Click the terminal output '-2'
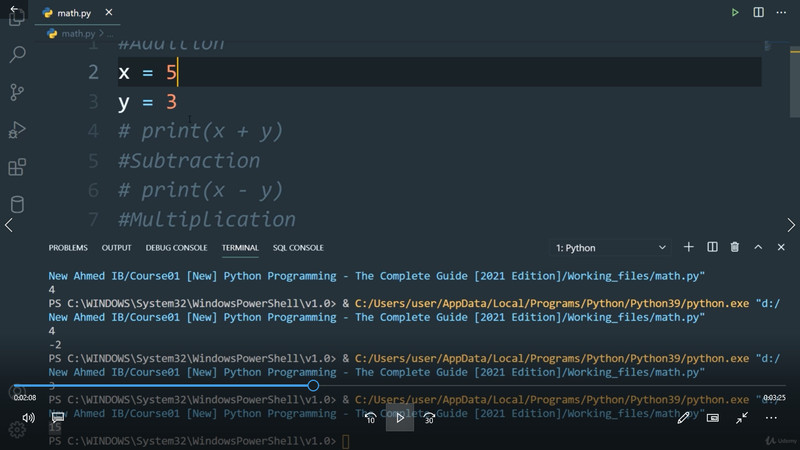Image resolution: width=800 pixels, height=450 pixels. [x=55, y=344]
